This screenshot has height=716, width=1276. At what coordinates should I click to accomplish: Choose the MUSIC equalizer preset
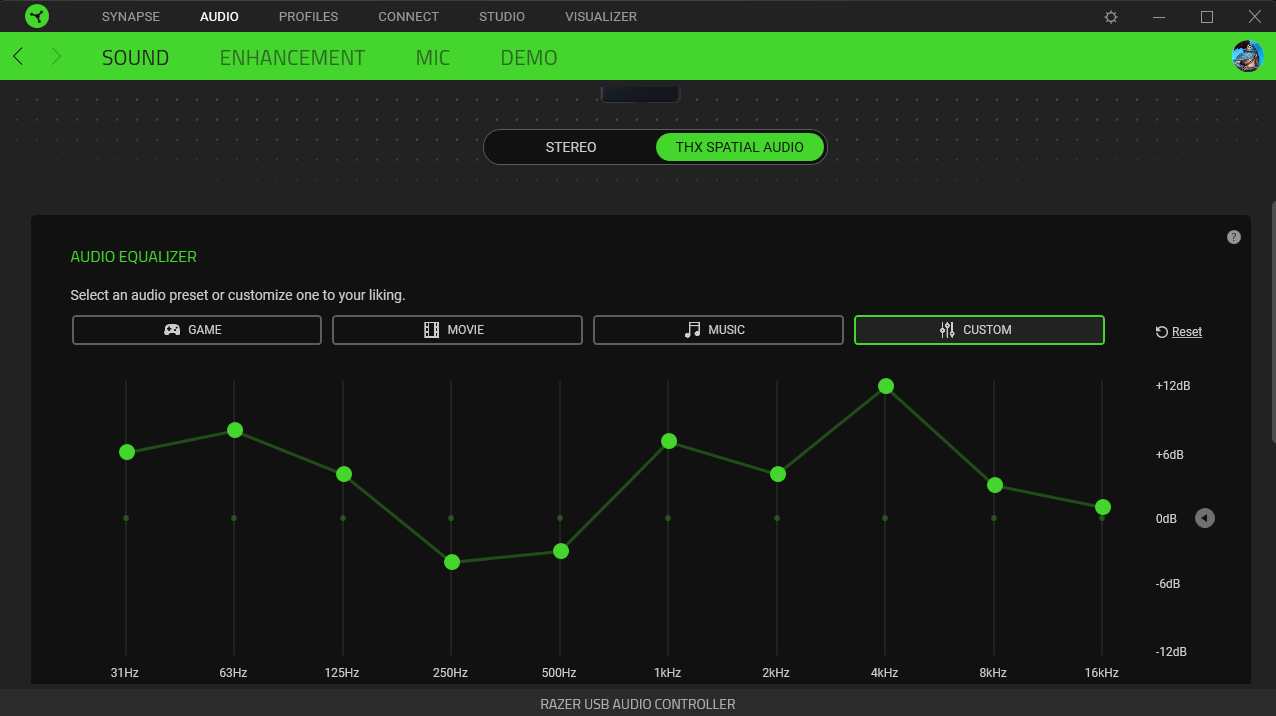point(718,330)
